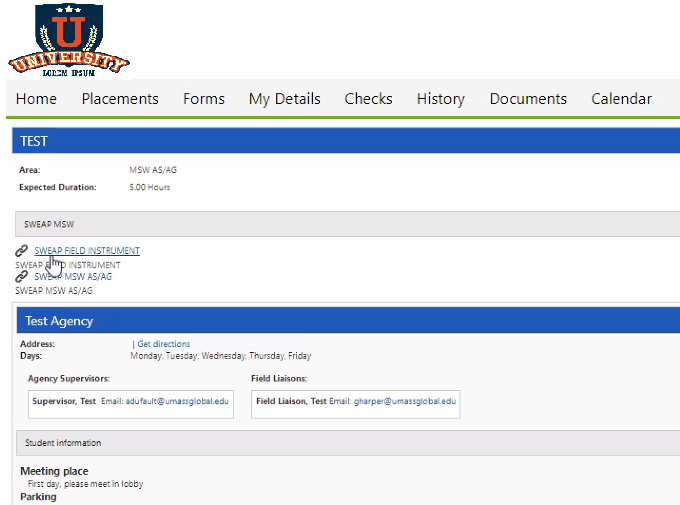Go to the Home menu
The width and height of the screenshot is (680, 505).
(x=36, y=99)
